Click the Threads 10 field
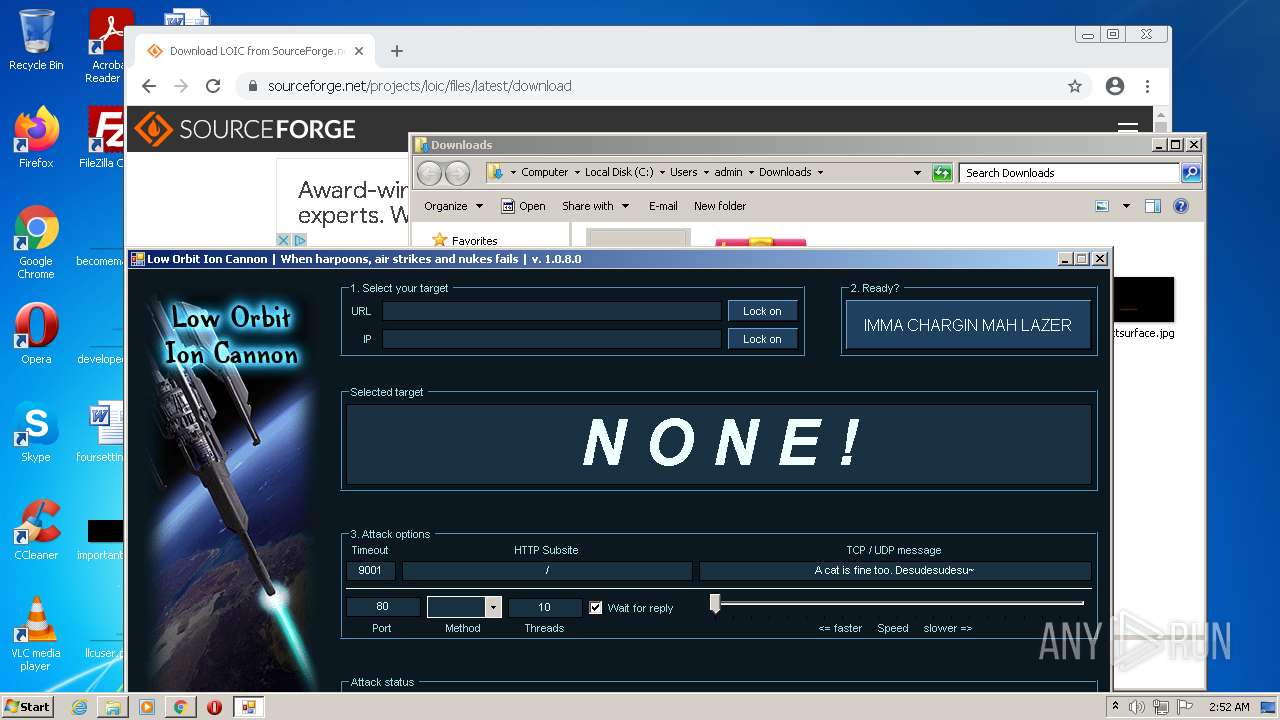 tap(544, 607)
